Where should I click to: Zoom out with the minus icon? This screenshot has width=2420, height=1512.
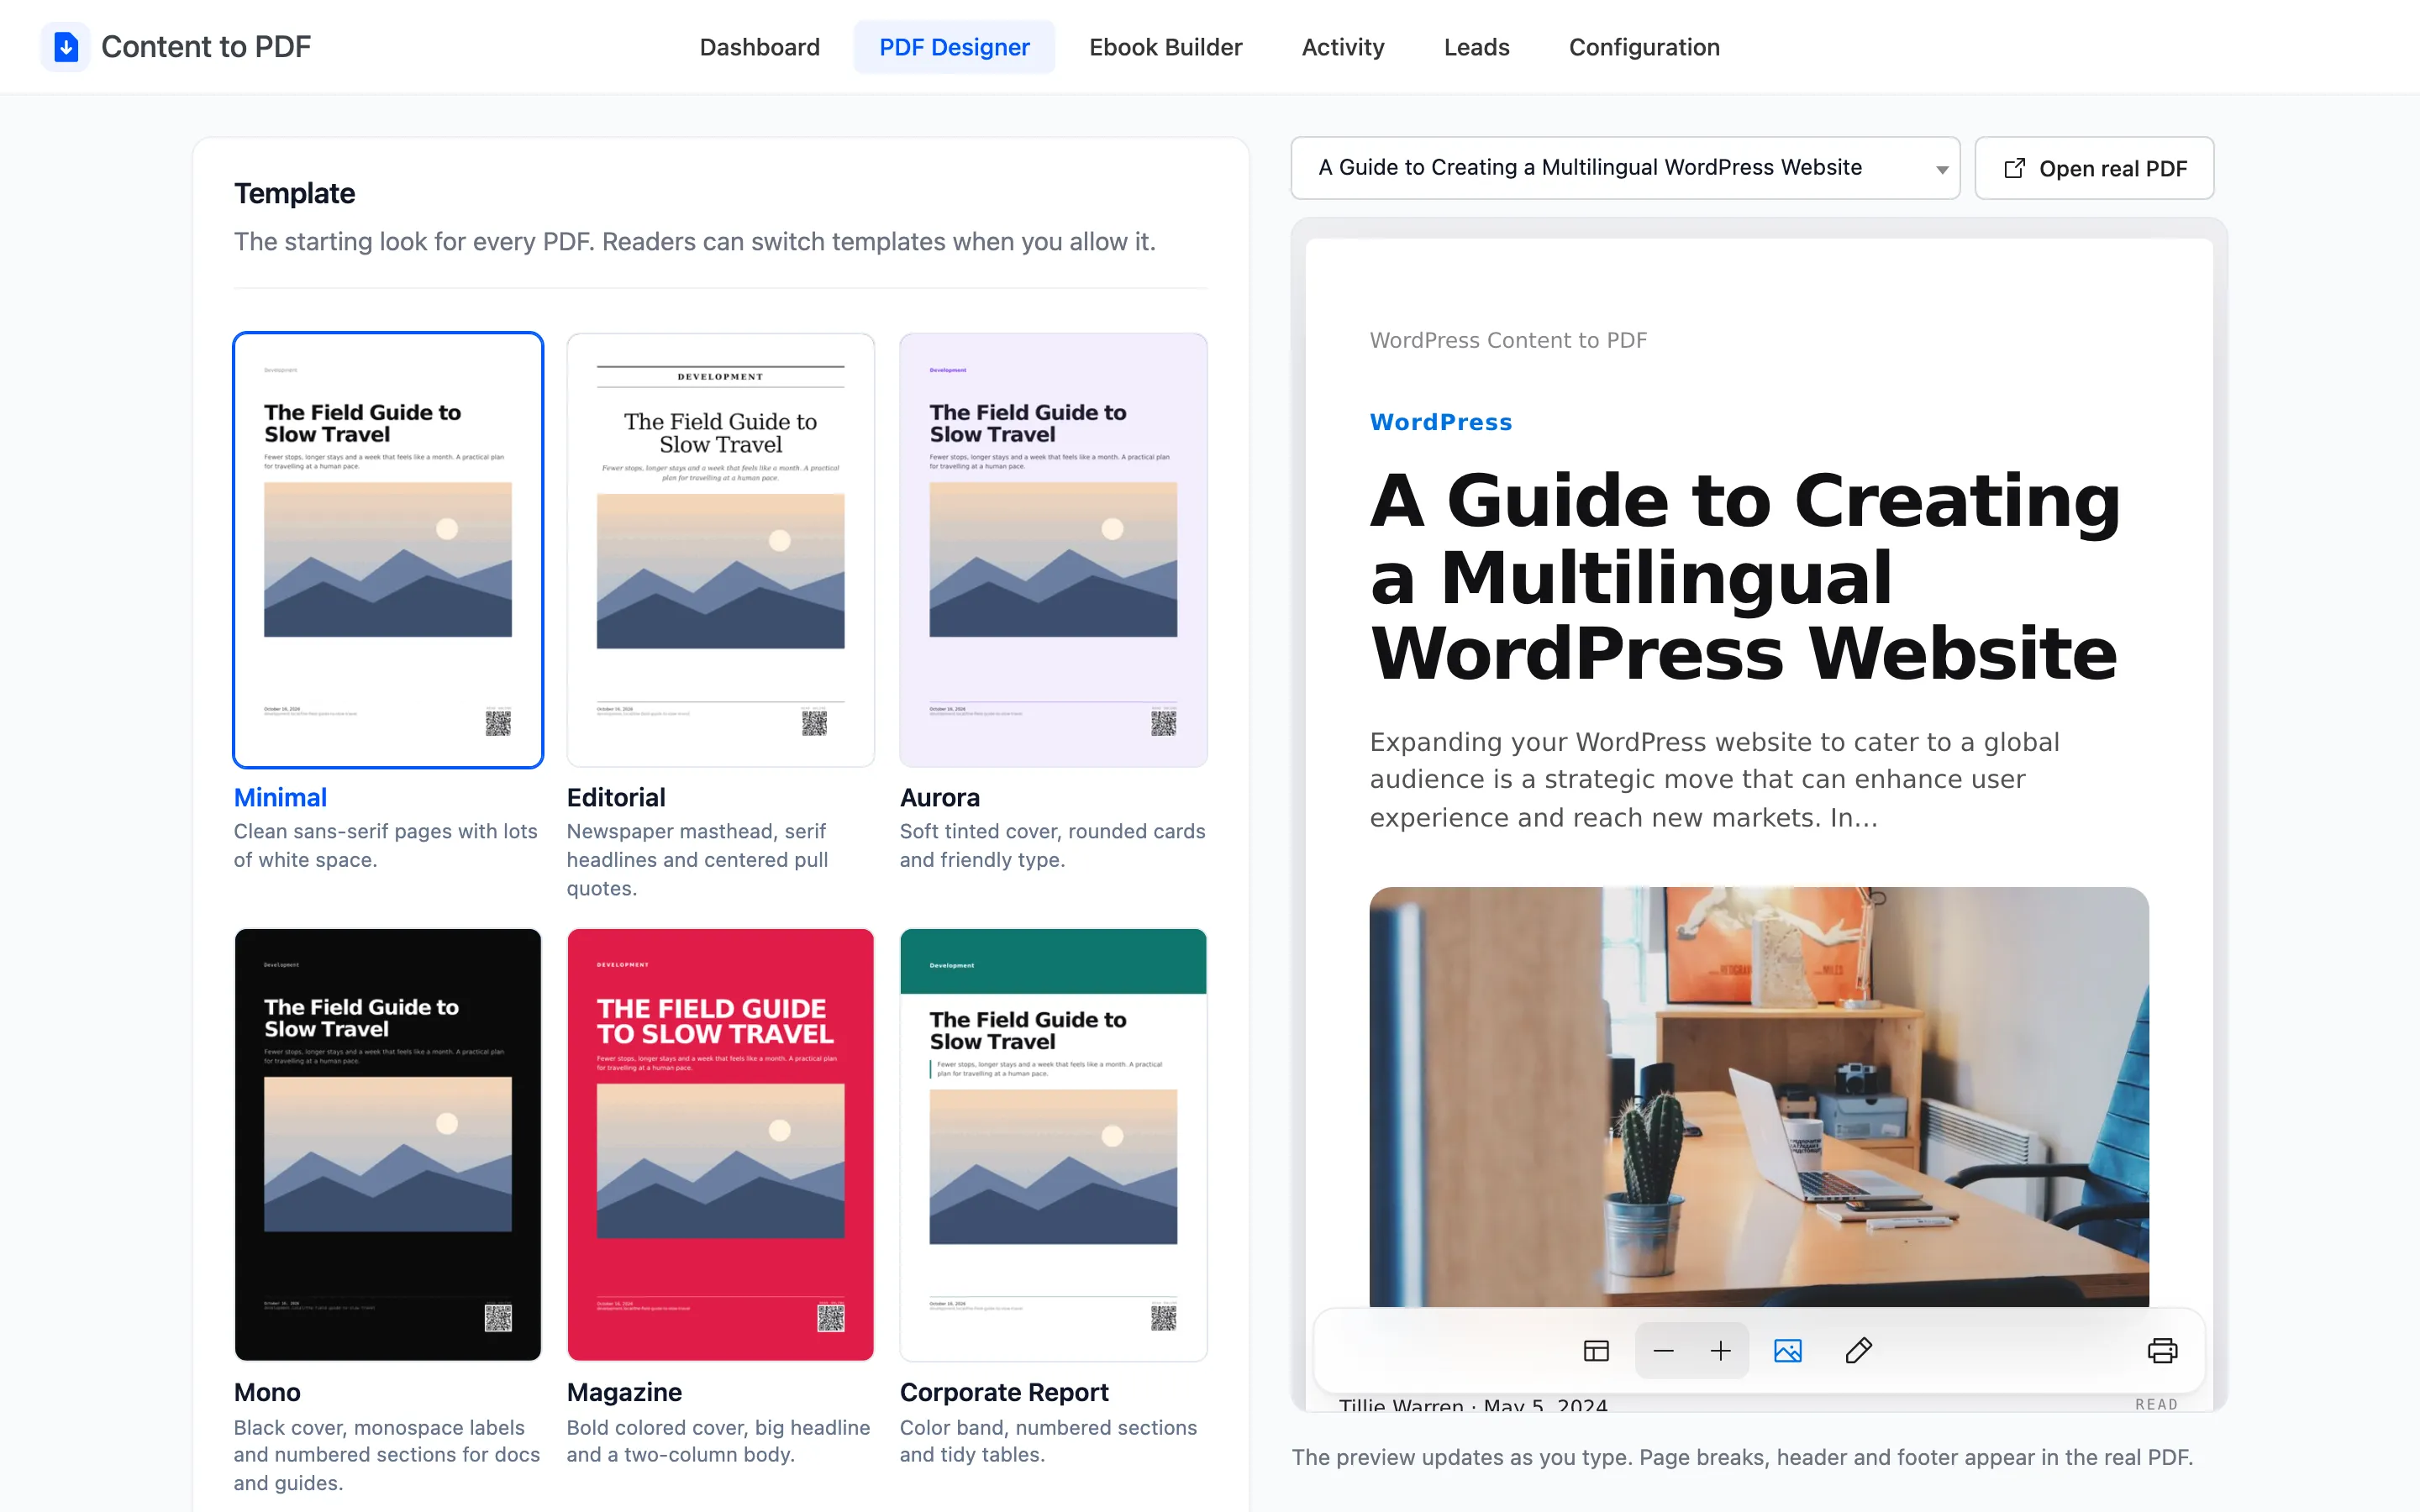coord(1663,1351)
